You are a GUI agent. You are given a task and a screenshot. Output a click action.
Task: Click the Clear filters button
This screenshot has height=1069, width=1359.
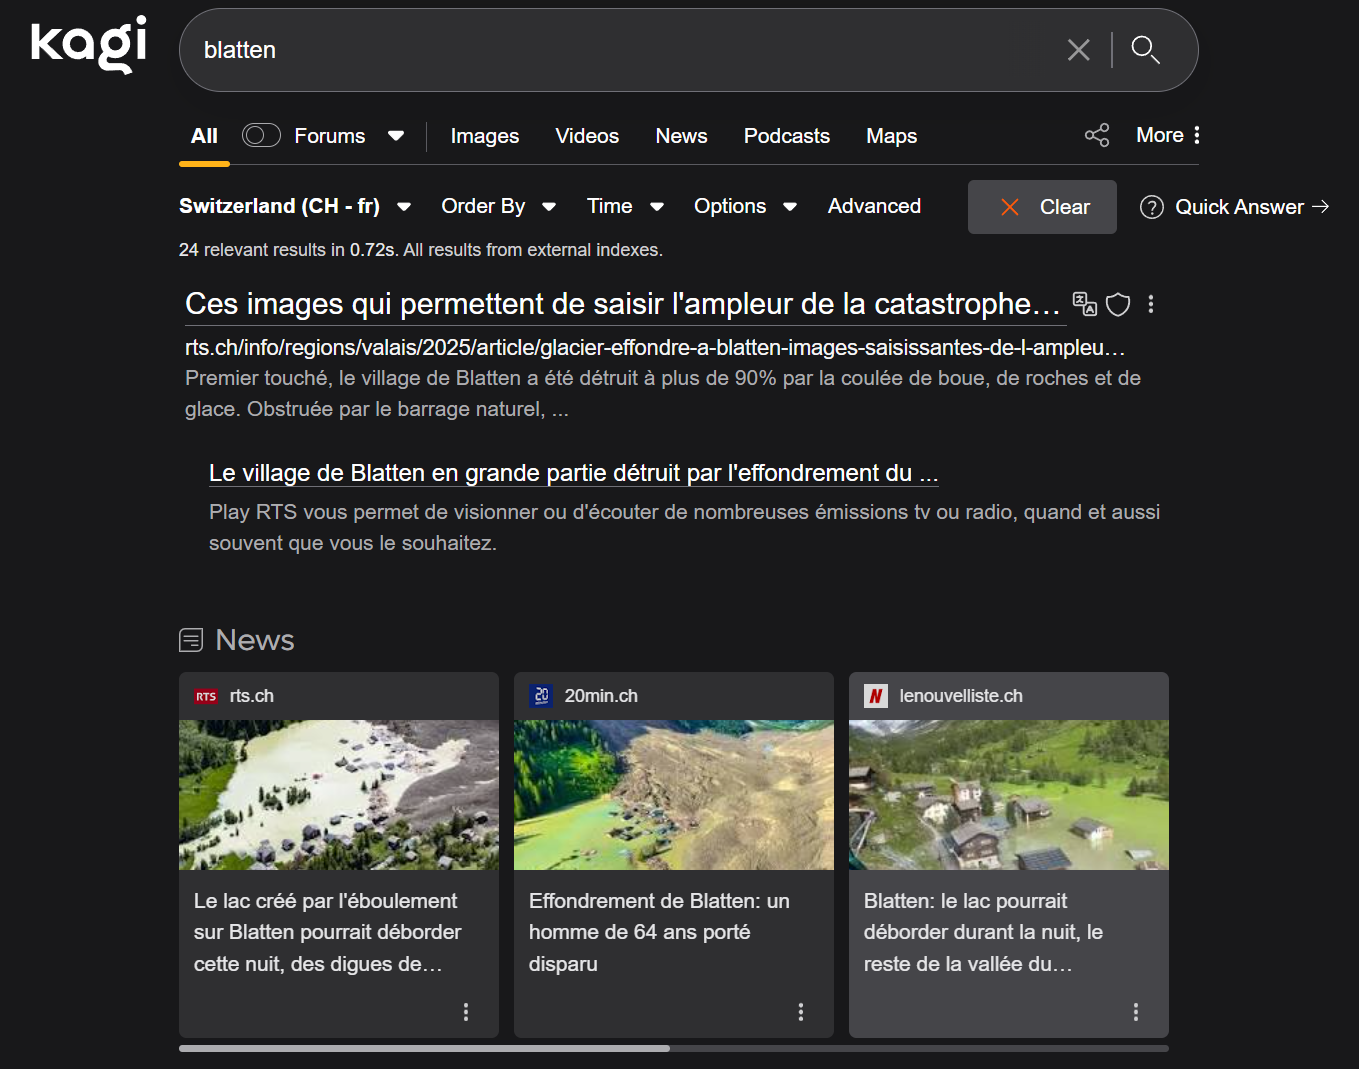click(x=1042, y=207)
